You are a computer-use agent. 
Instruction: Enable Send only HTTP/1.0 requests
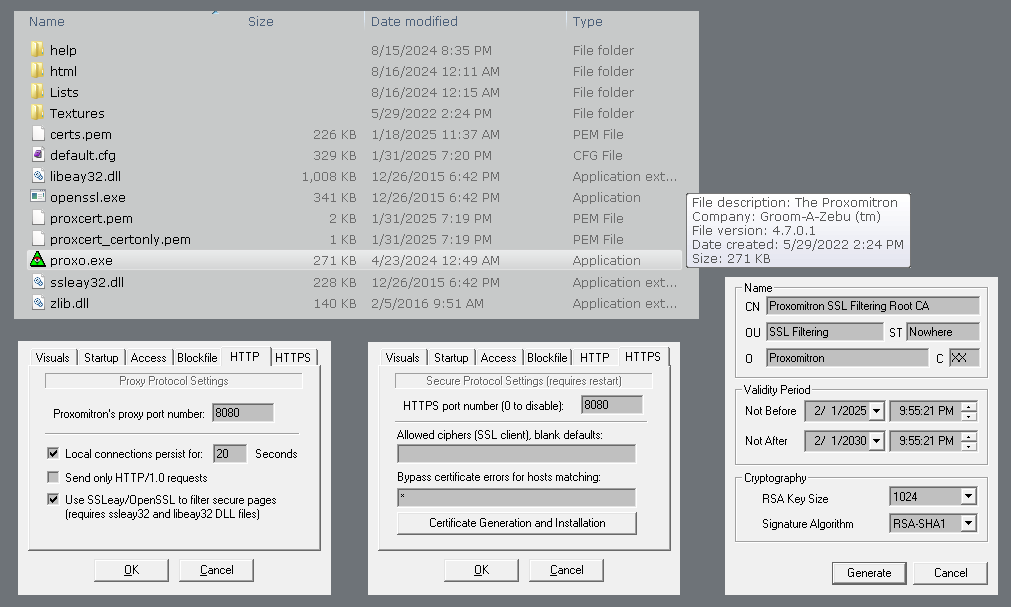pyautogui.click(x=53, y=477)
